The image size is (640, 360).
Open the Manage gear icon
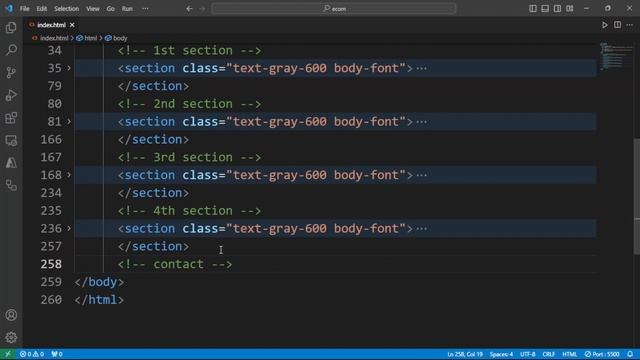pos(11,337)
